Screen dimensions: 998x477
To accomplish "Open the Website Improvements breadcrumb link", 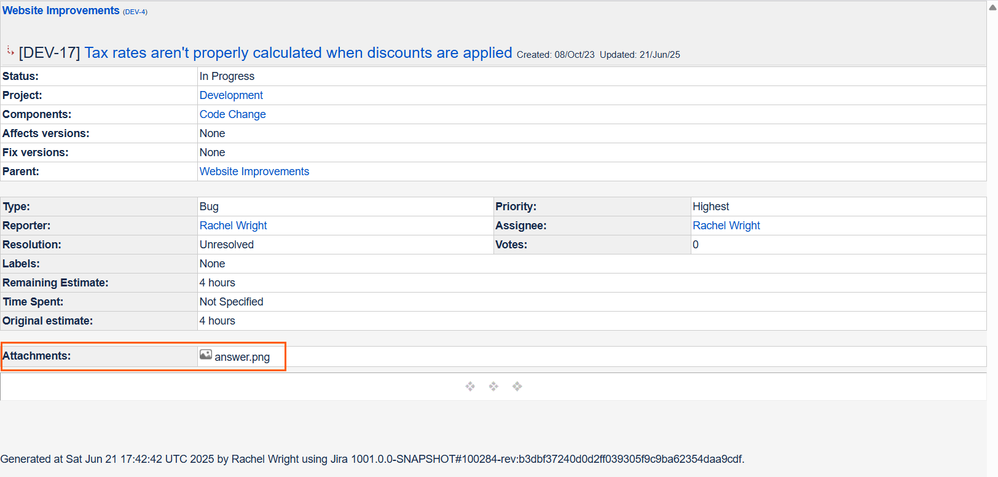I will 61,10.
